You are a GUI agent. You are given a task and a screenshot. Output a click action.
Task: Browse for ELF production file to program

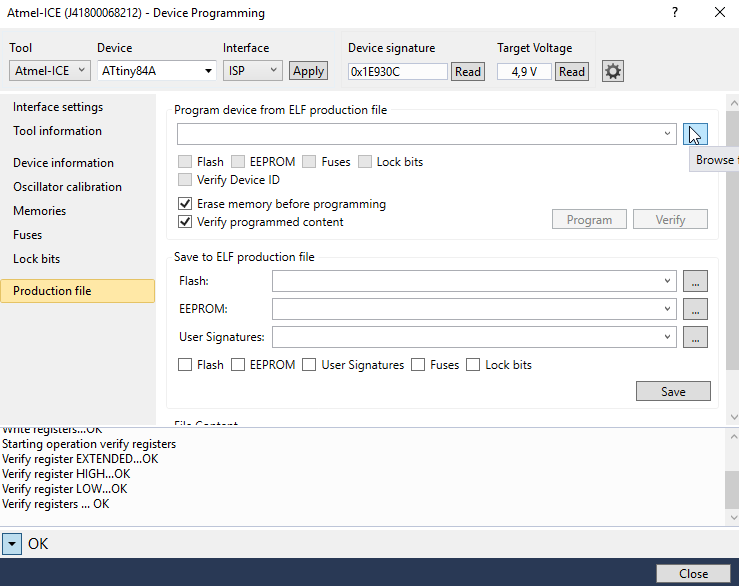pos(695,134)
